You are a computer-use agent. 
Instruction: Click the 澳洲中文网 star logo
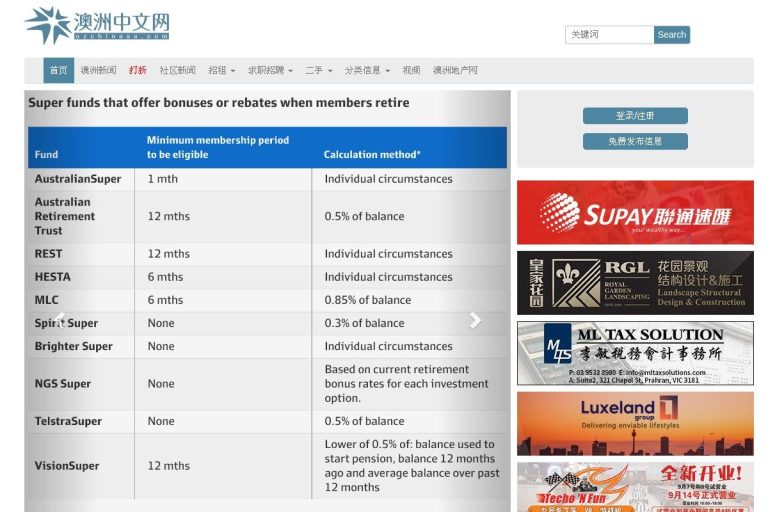[48, 24]
